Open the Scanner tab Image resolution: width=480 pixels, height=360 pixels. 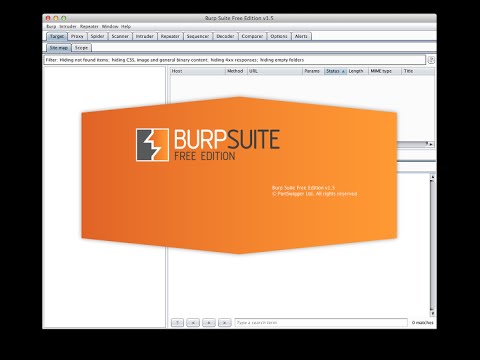pyautogui.click(x=120, y=36)
